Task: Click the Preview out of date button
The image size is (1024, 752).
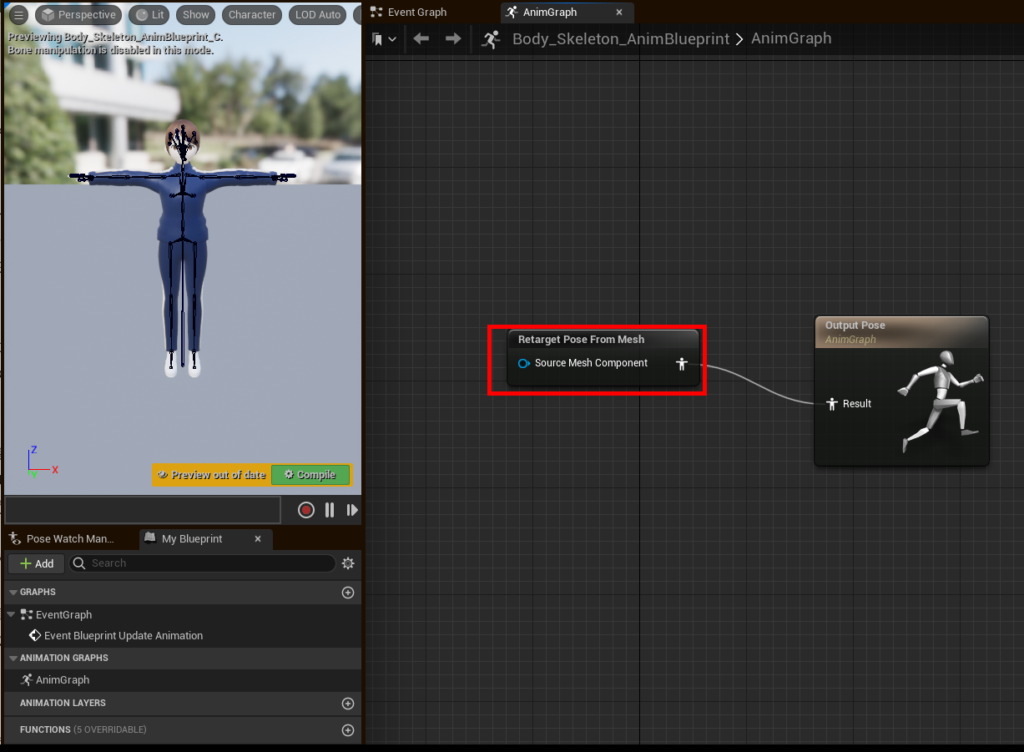Action: 212,475
